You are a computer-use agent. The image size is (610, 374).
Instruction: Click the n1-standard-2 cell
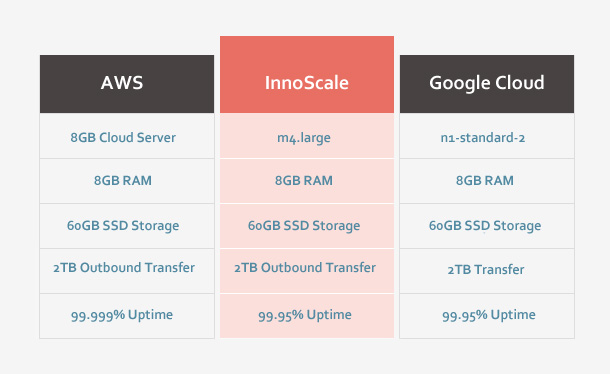pos(487,136)
